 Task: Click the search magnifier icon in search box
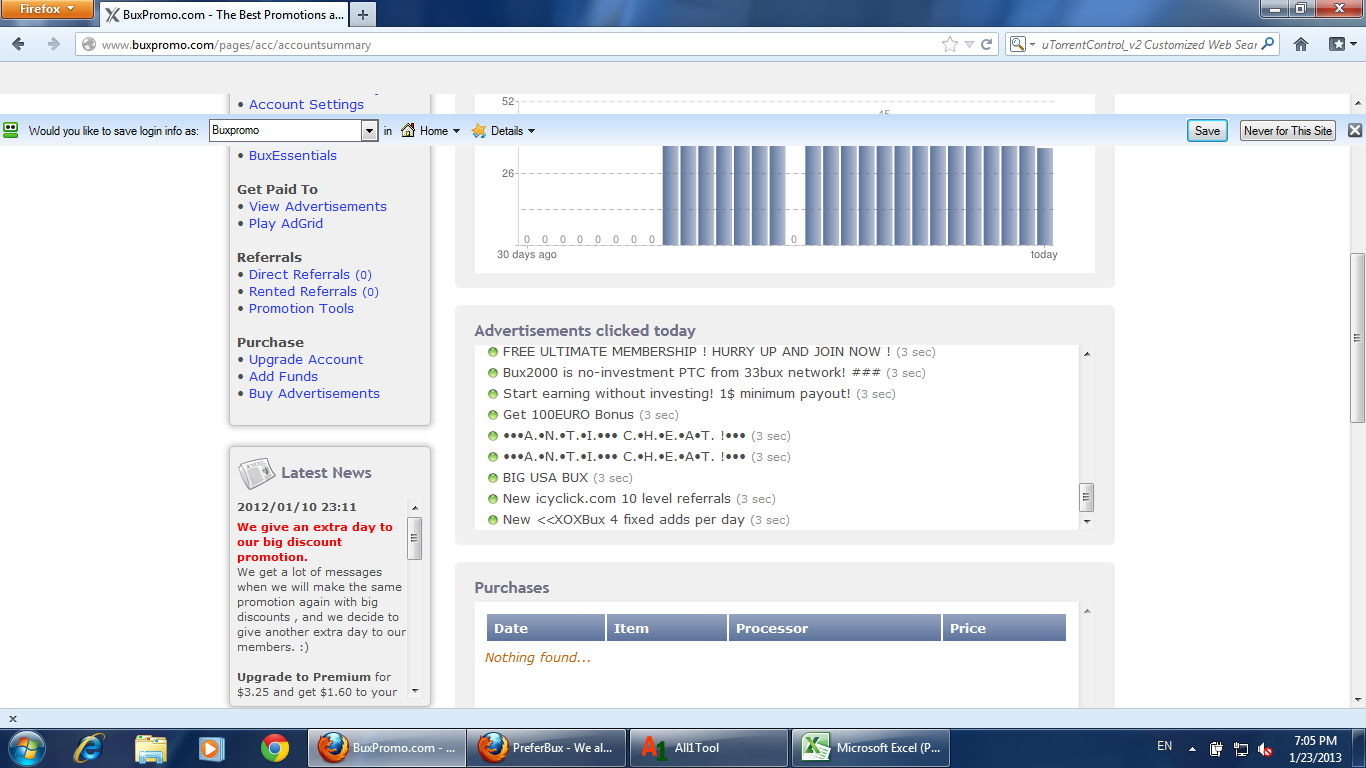[1268, 44]
